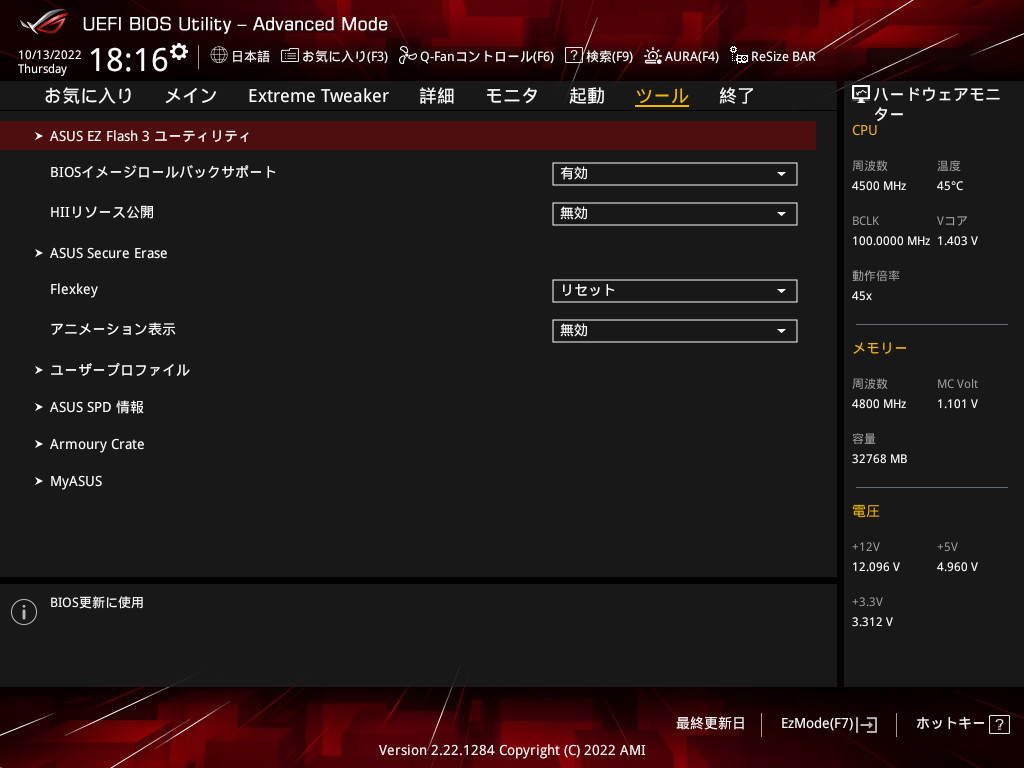Image resolution: width=1024 pixels, height=768 pixels.
Task: Click memory frequency 4800 MHz value
Action: (x=879, y=404)
